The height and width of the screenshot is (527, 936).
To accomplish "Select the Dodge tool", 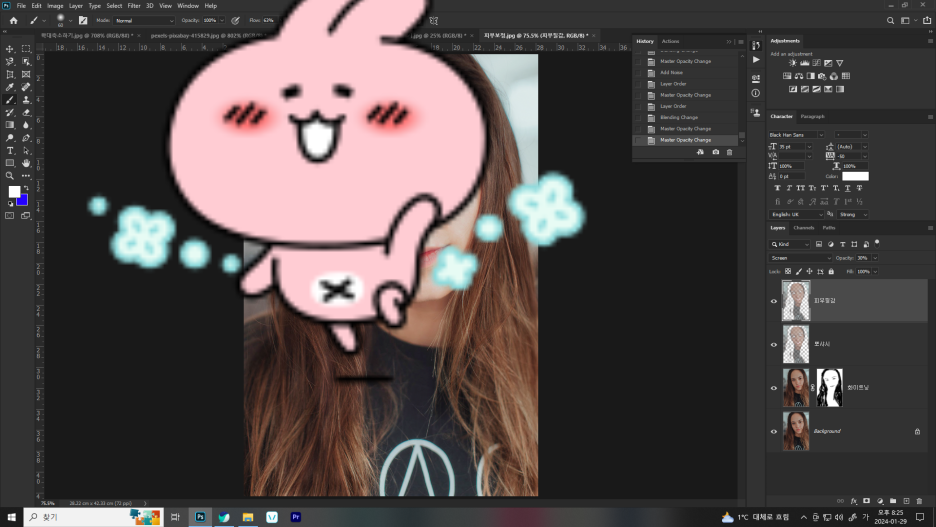I will coord(10,138).
